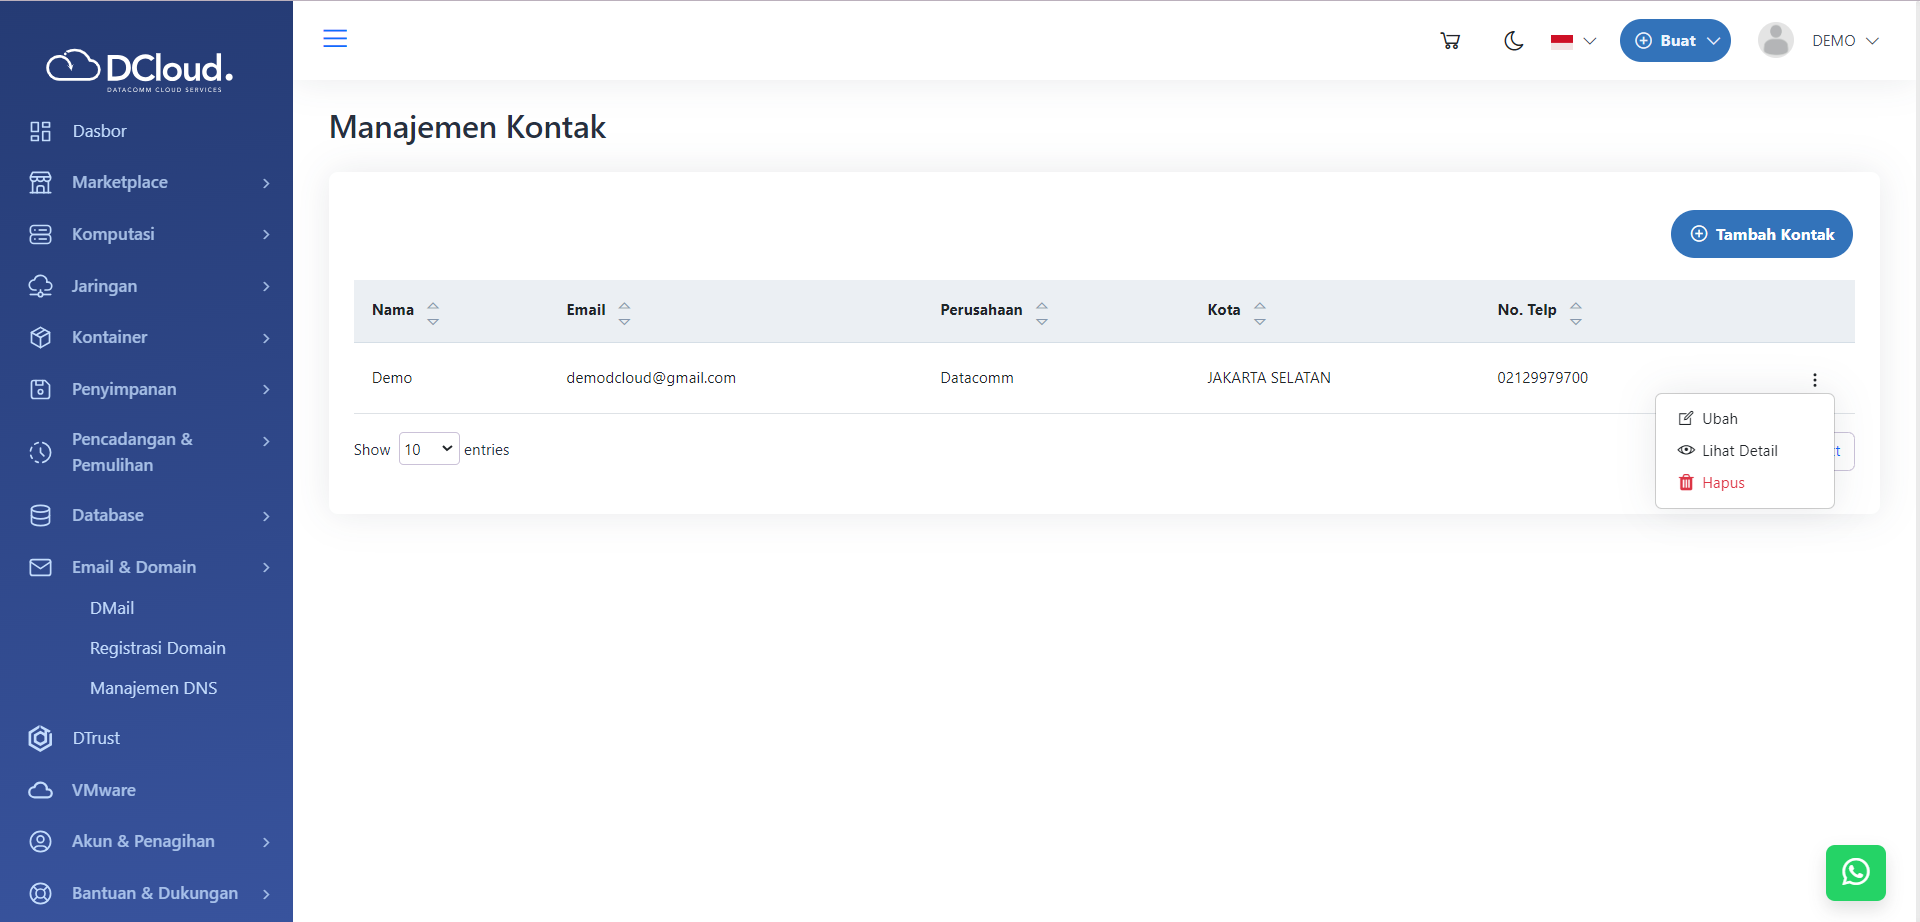Open the Buat create button
This screenshot has width=1920, height=922.
pyautogui.click(x=1675, y=41)
